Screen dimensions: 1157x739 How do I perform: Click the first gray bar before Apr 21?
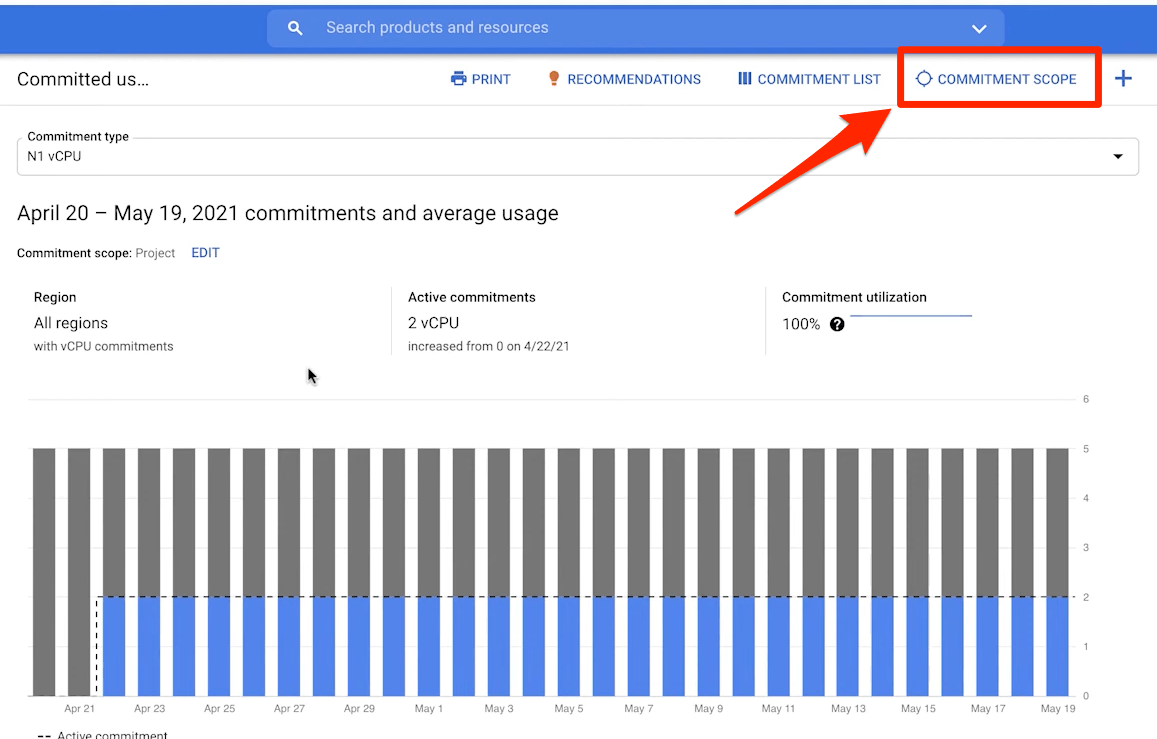44,570
